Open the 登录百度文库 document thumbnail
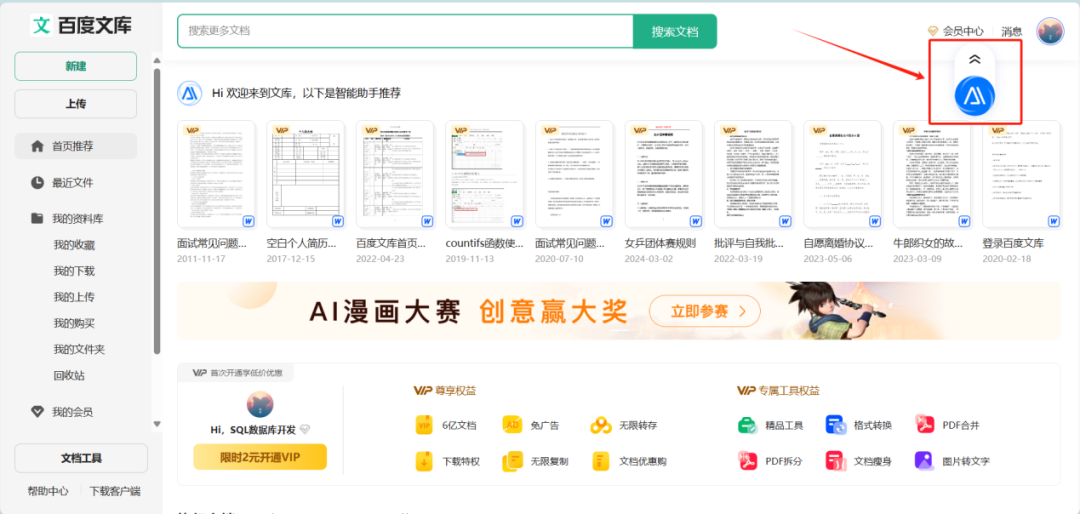Viewport: 1080px width, 514px height. (1022, 174)
